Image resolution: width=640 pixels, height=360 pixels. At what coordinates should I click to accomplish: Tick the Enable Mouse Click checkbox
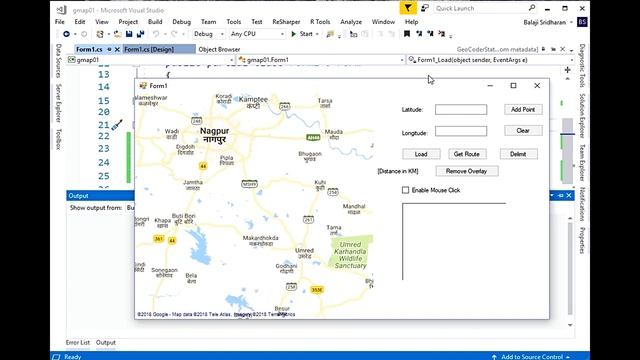pos(405,190)
